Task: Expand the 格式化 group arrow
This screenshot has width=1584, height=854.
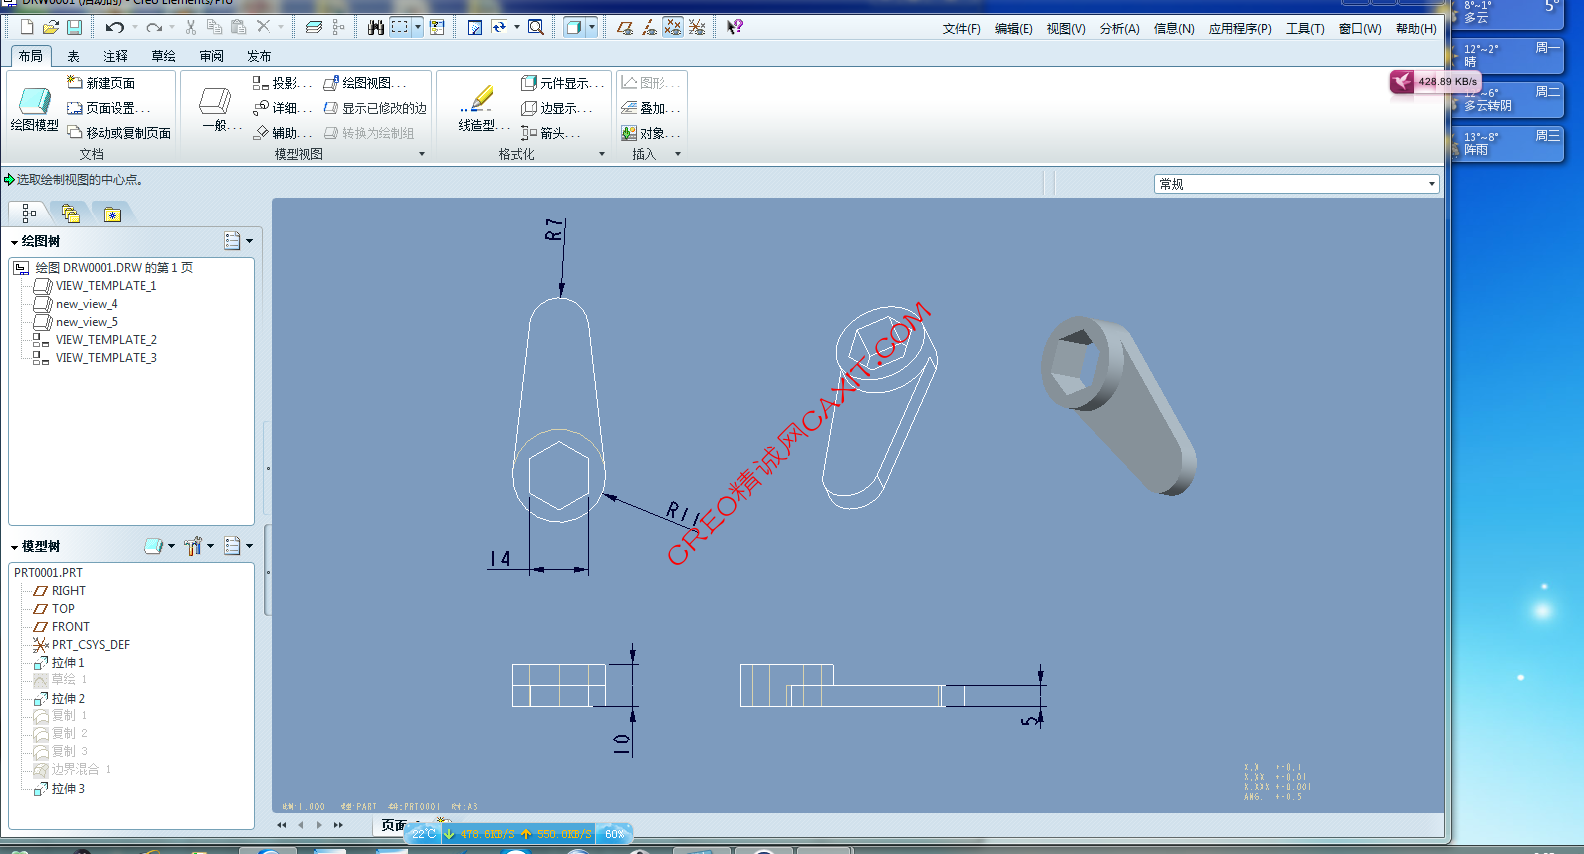Action: coord(602,154)
